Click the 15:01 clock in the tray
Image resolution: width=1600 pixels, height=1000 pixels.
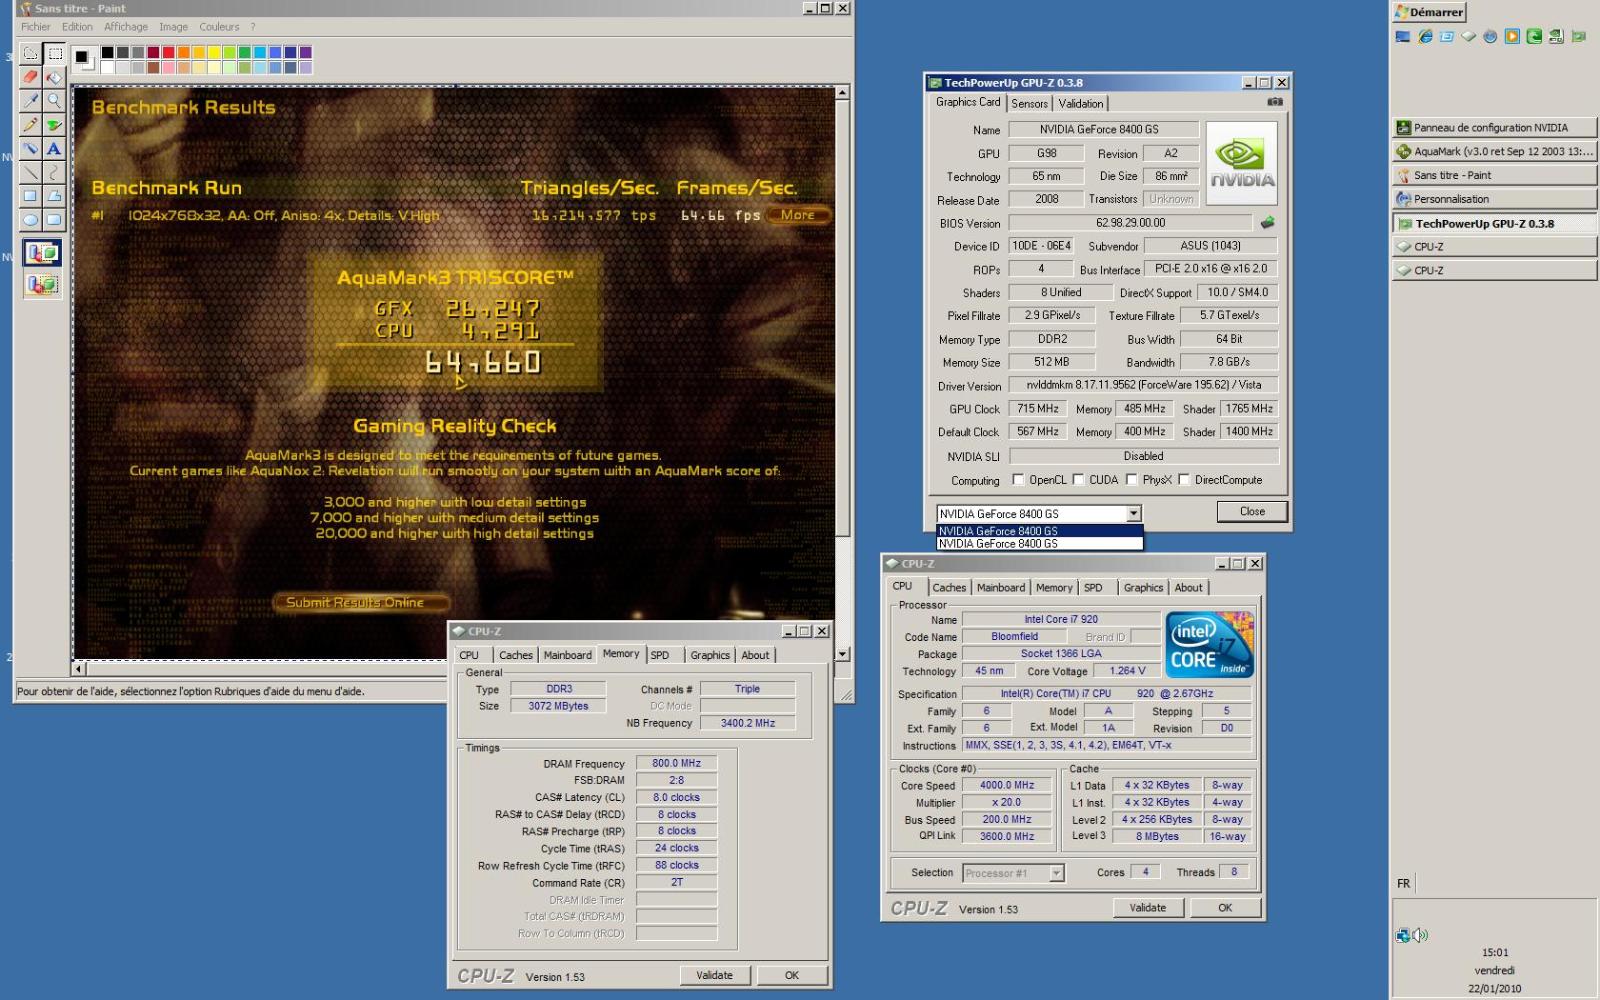[x=1495, y=953]
